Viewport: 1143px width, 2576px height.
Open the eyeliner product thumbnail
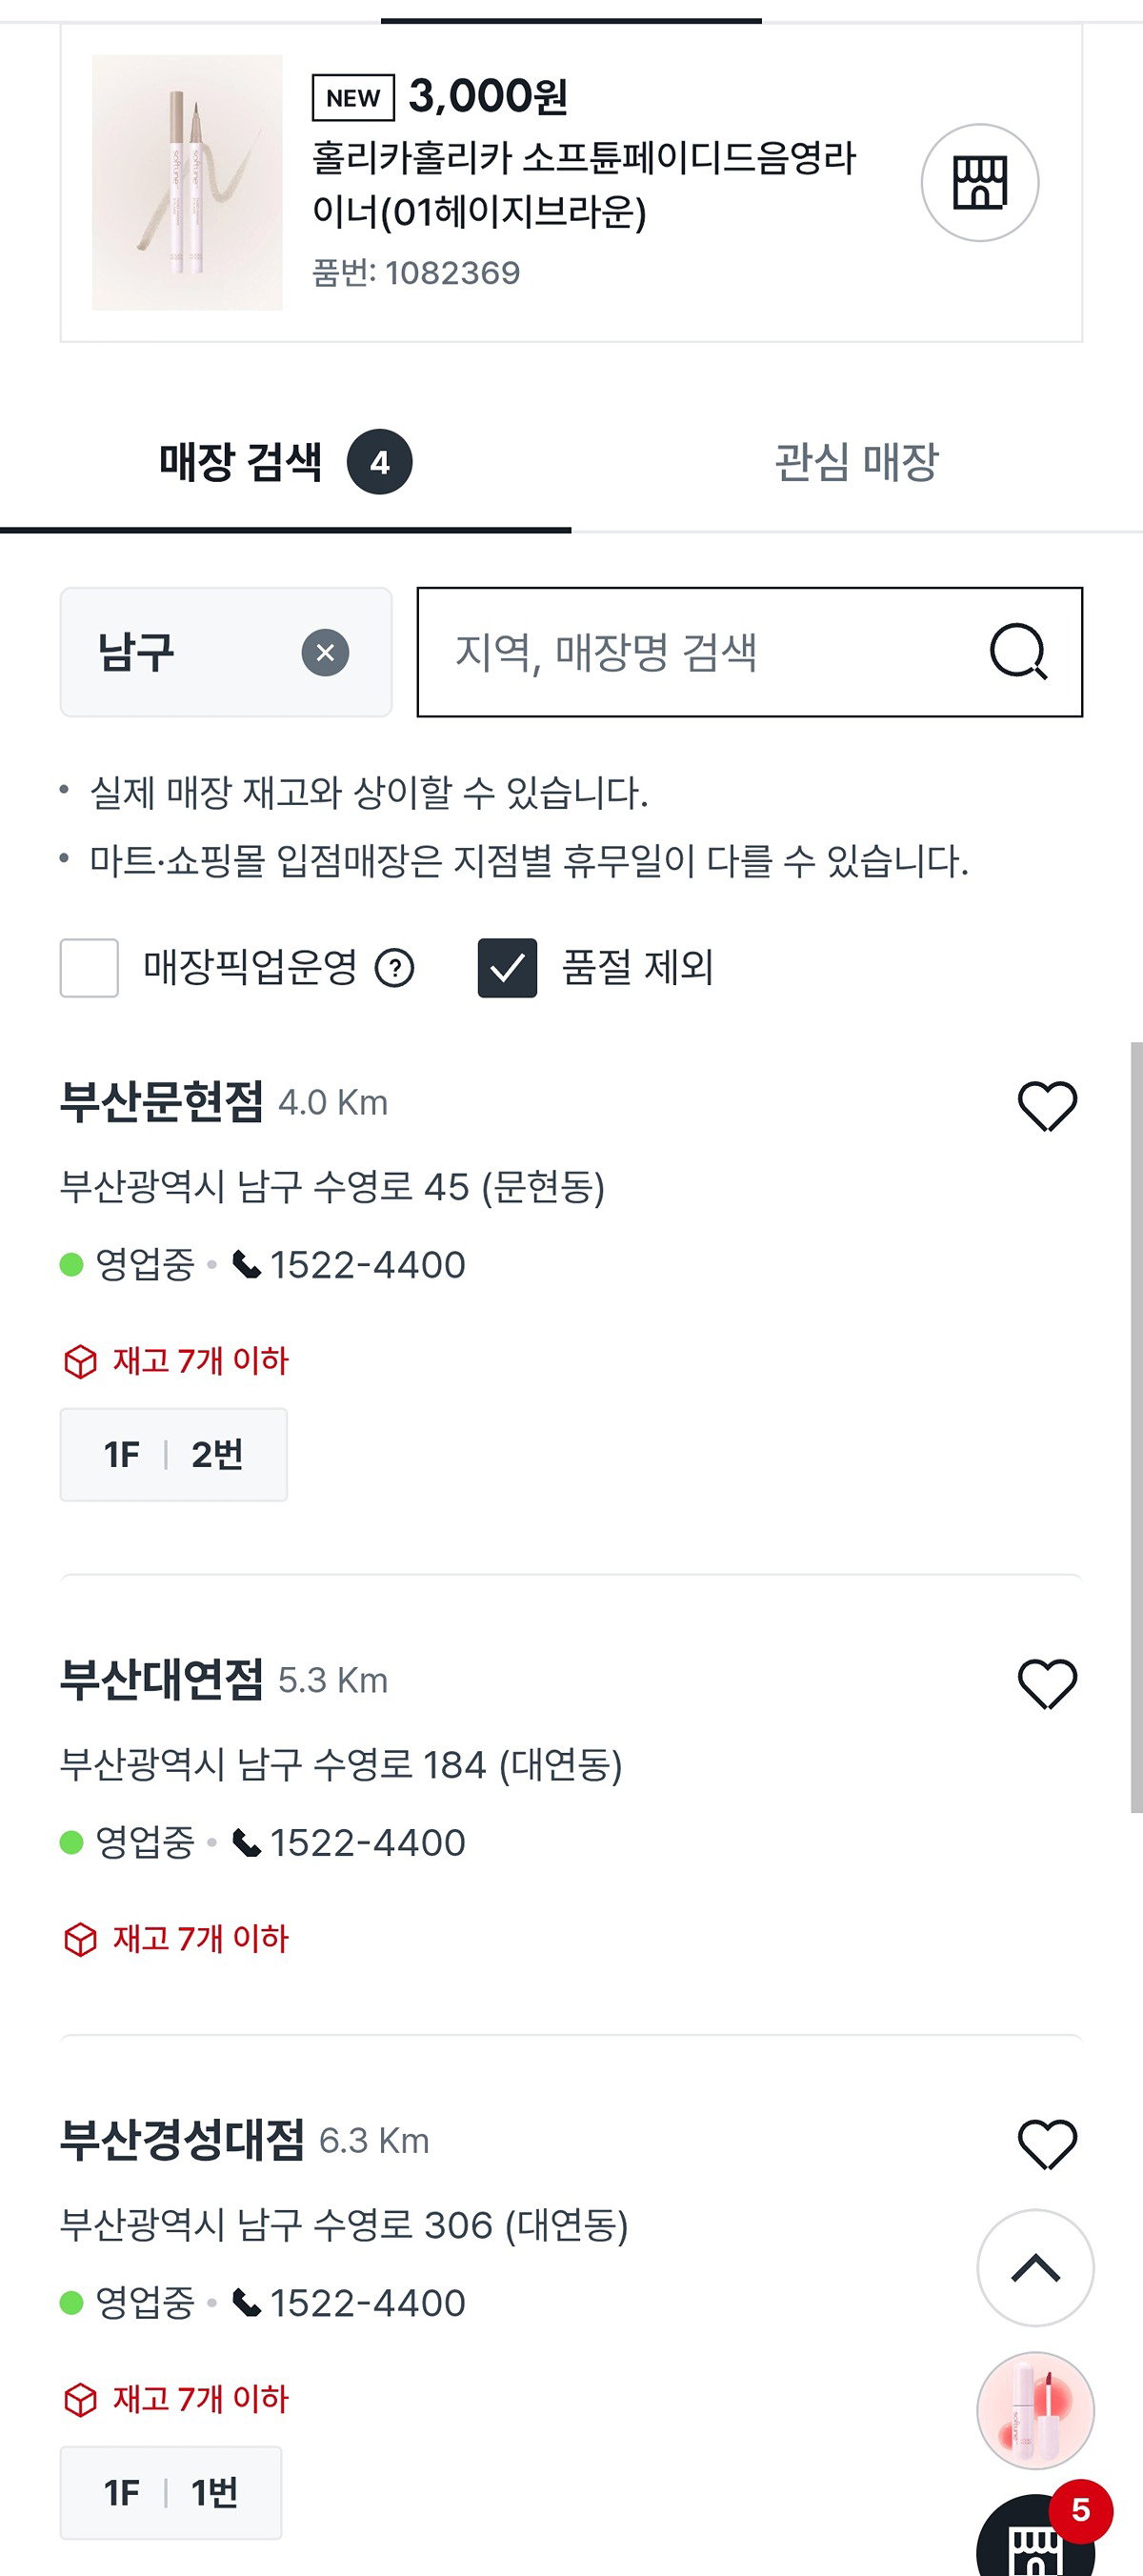(187, 182)
